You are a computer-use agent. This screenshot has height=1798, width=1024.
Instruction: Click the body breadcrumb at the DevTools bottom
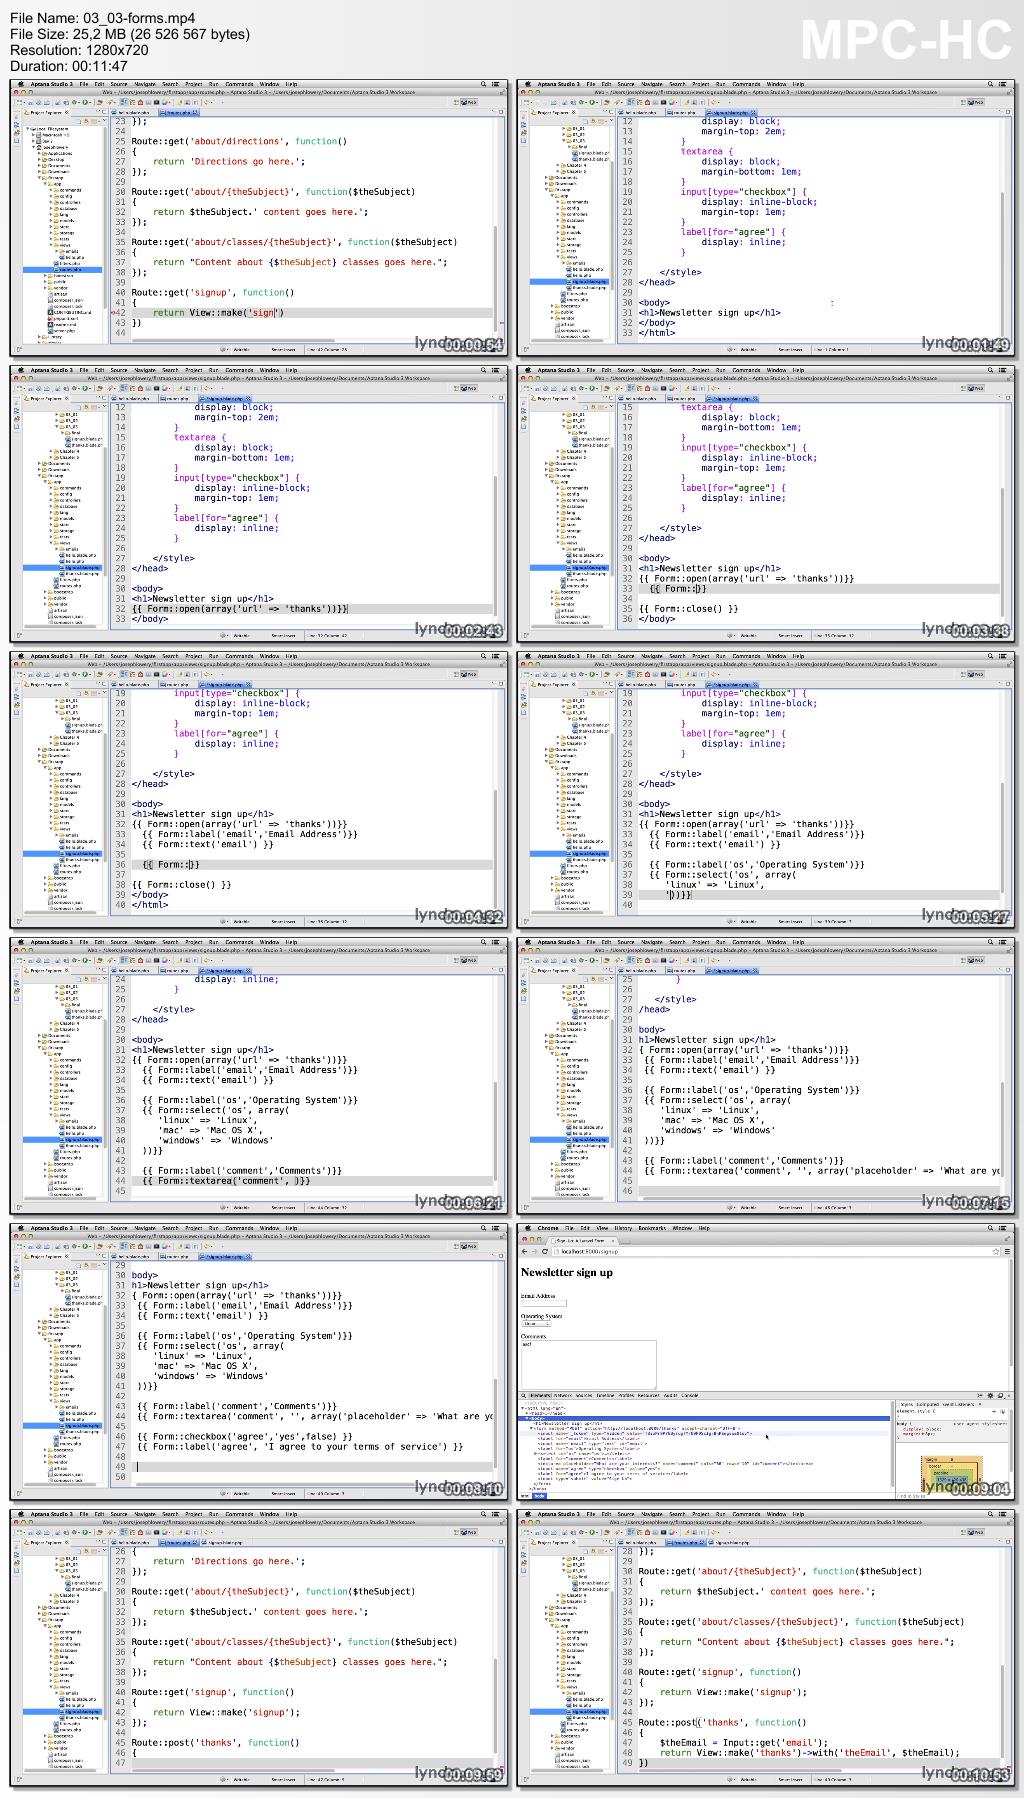point(538,1496)
